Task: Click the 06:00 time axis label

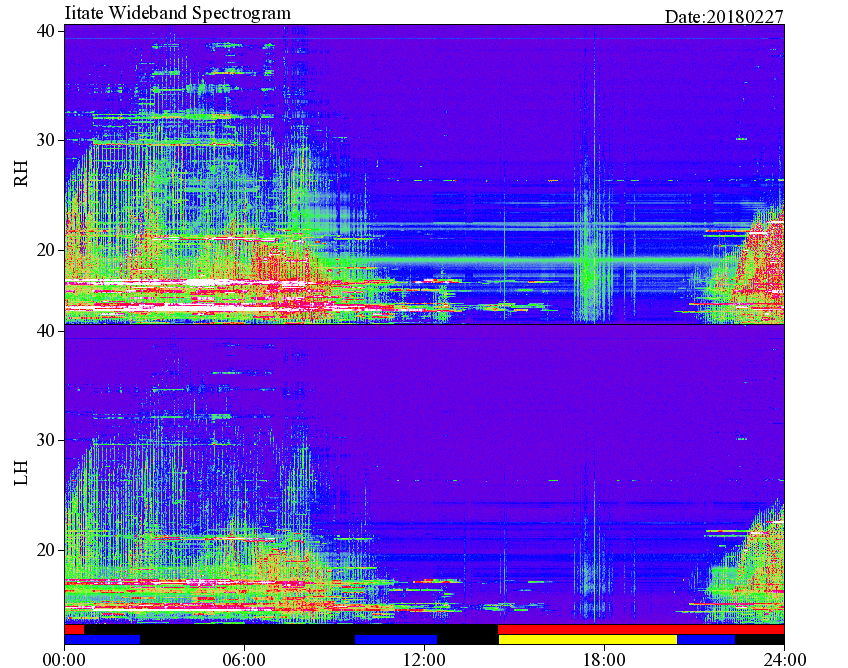Action: (x=244, y=660)
